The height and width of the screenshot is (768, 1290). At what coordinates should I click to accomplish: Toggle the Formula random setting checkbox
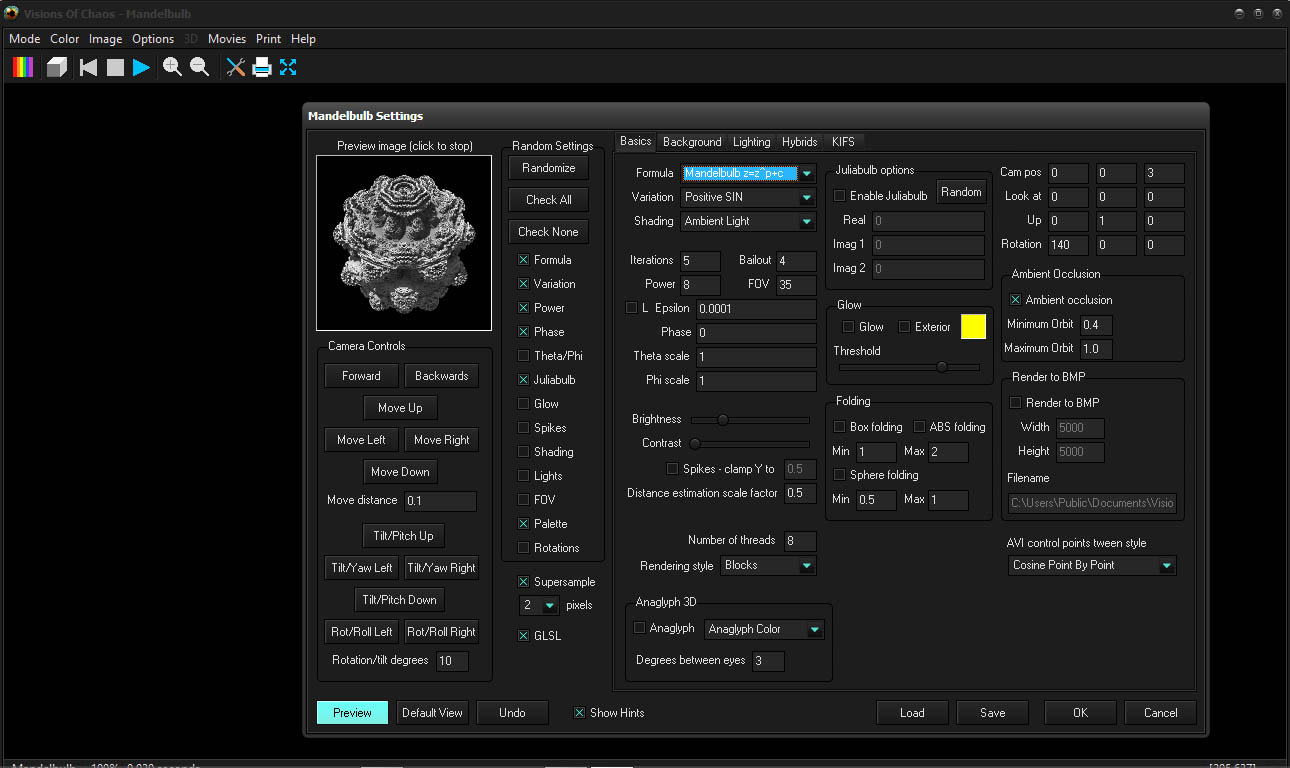click(x=523, y=260)
